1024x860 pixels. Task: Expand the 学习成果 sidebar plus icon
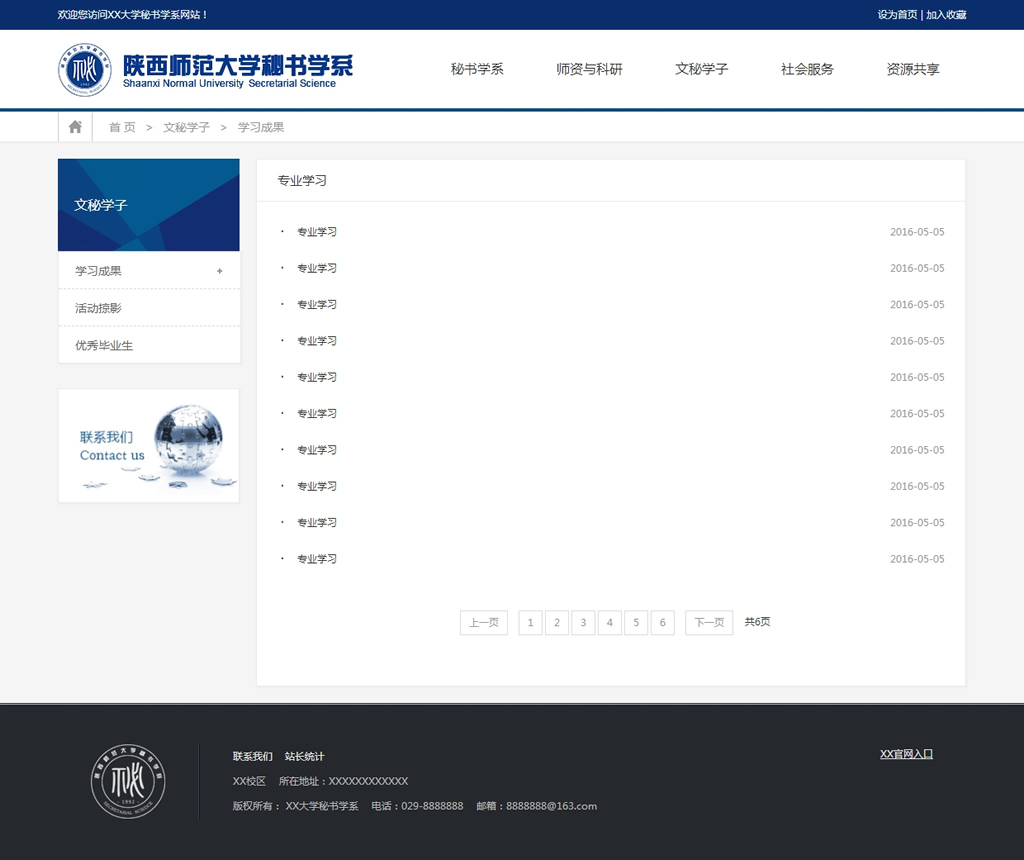tap(219, 271)
